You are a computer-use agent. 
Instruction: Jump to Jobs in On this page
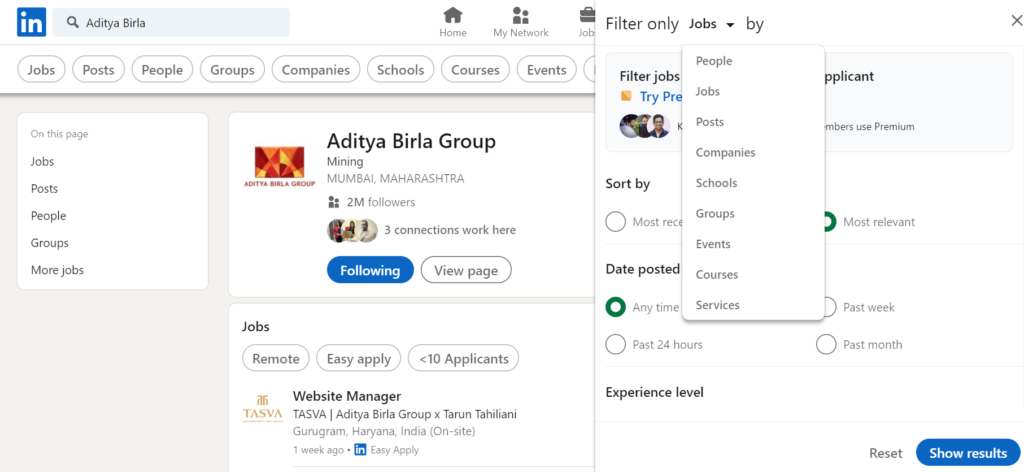pyautogui.click(x=42, y=161)
